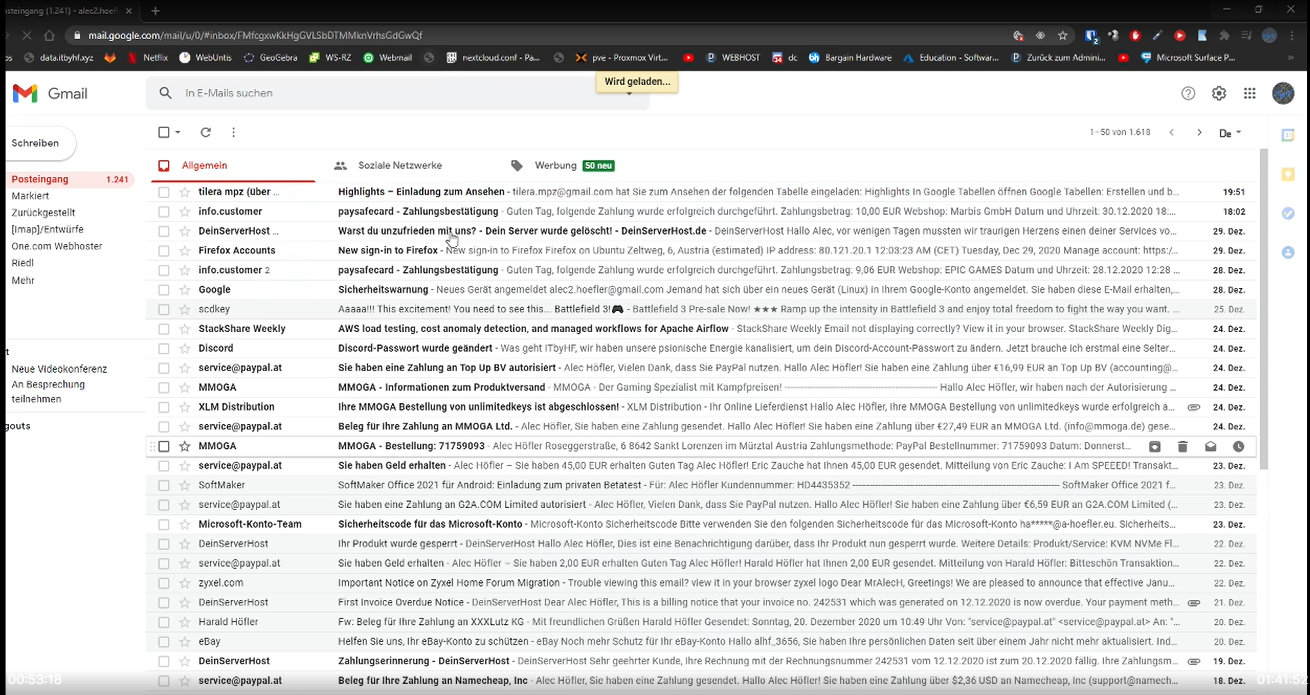1310x695 pixels.
Task: Open Gmail help question mark icon
Action: 1188,93
